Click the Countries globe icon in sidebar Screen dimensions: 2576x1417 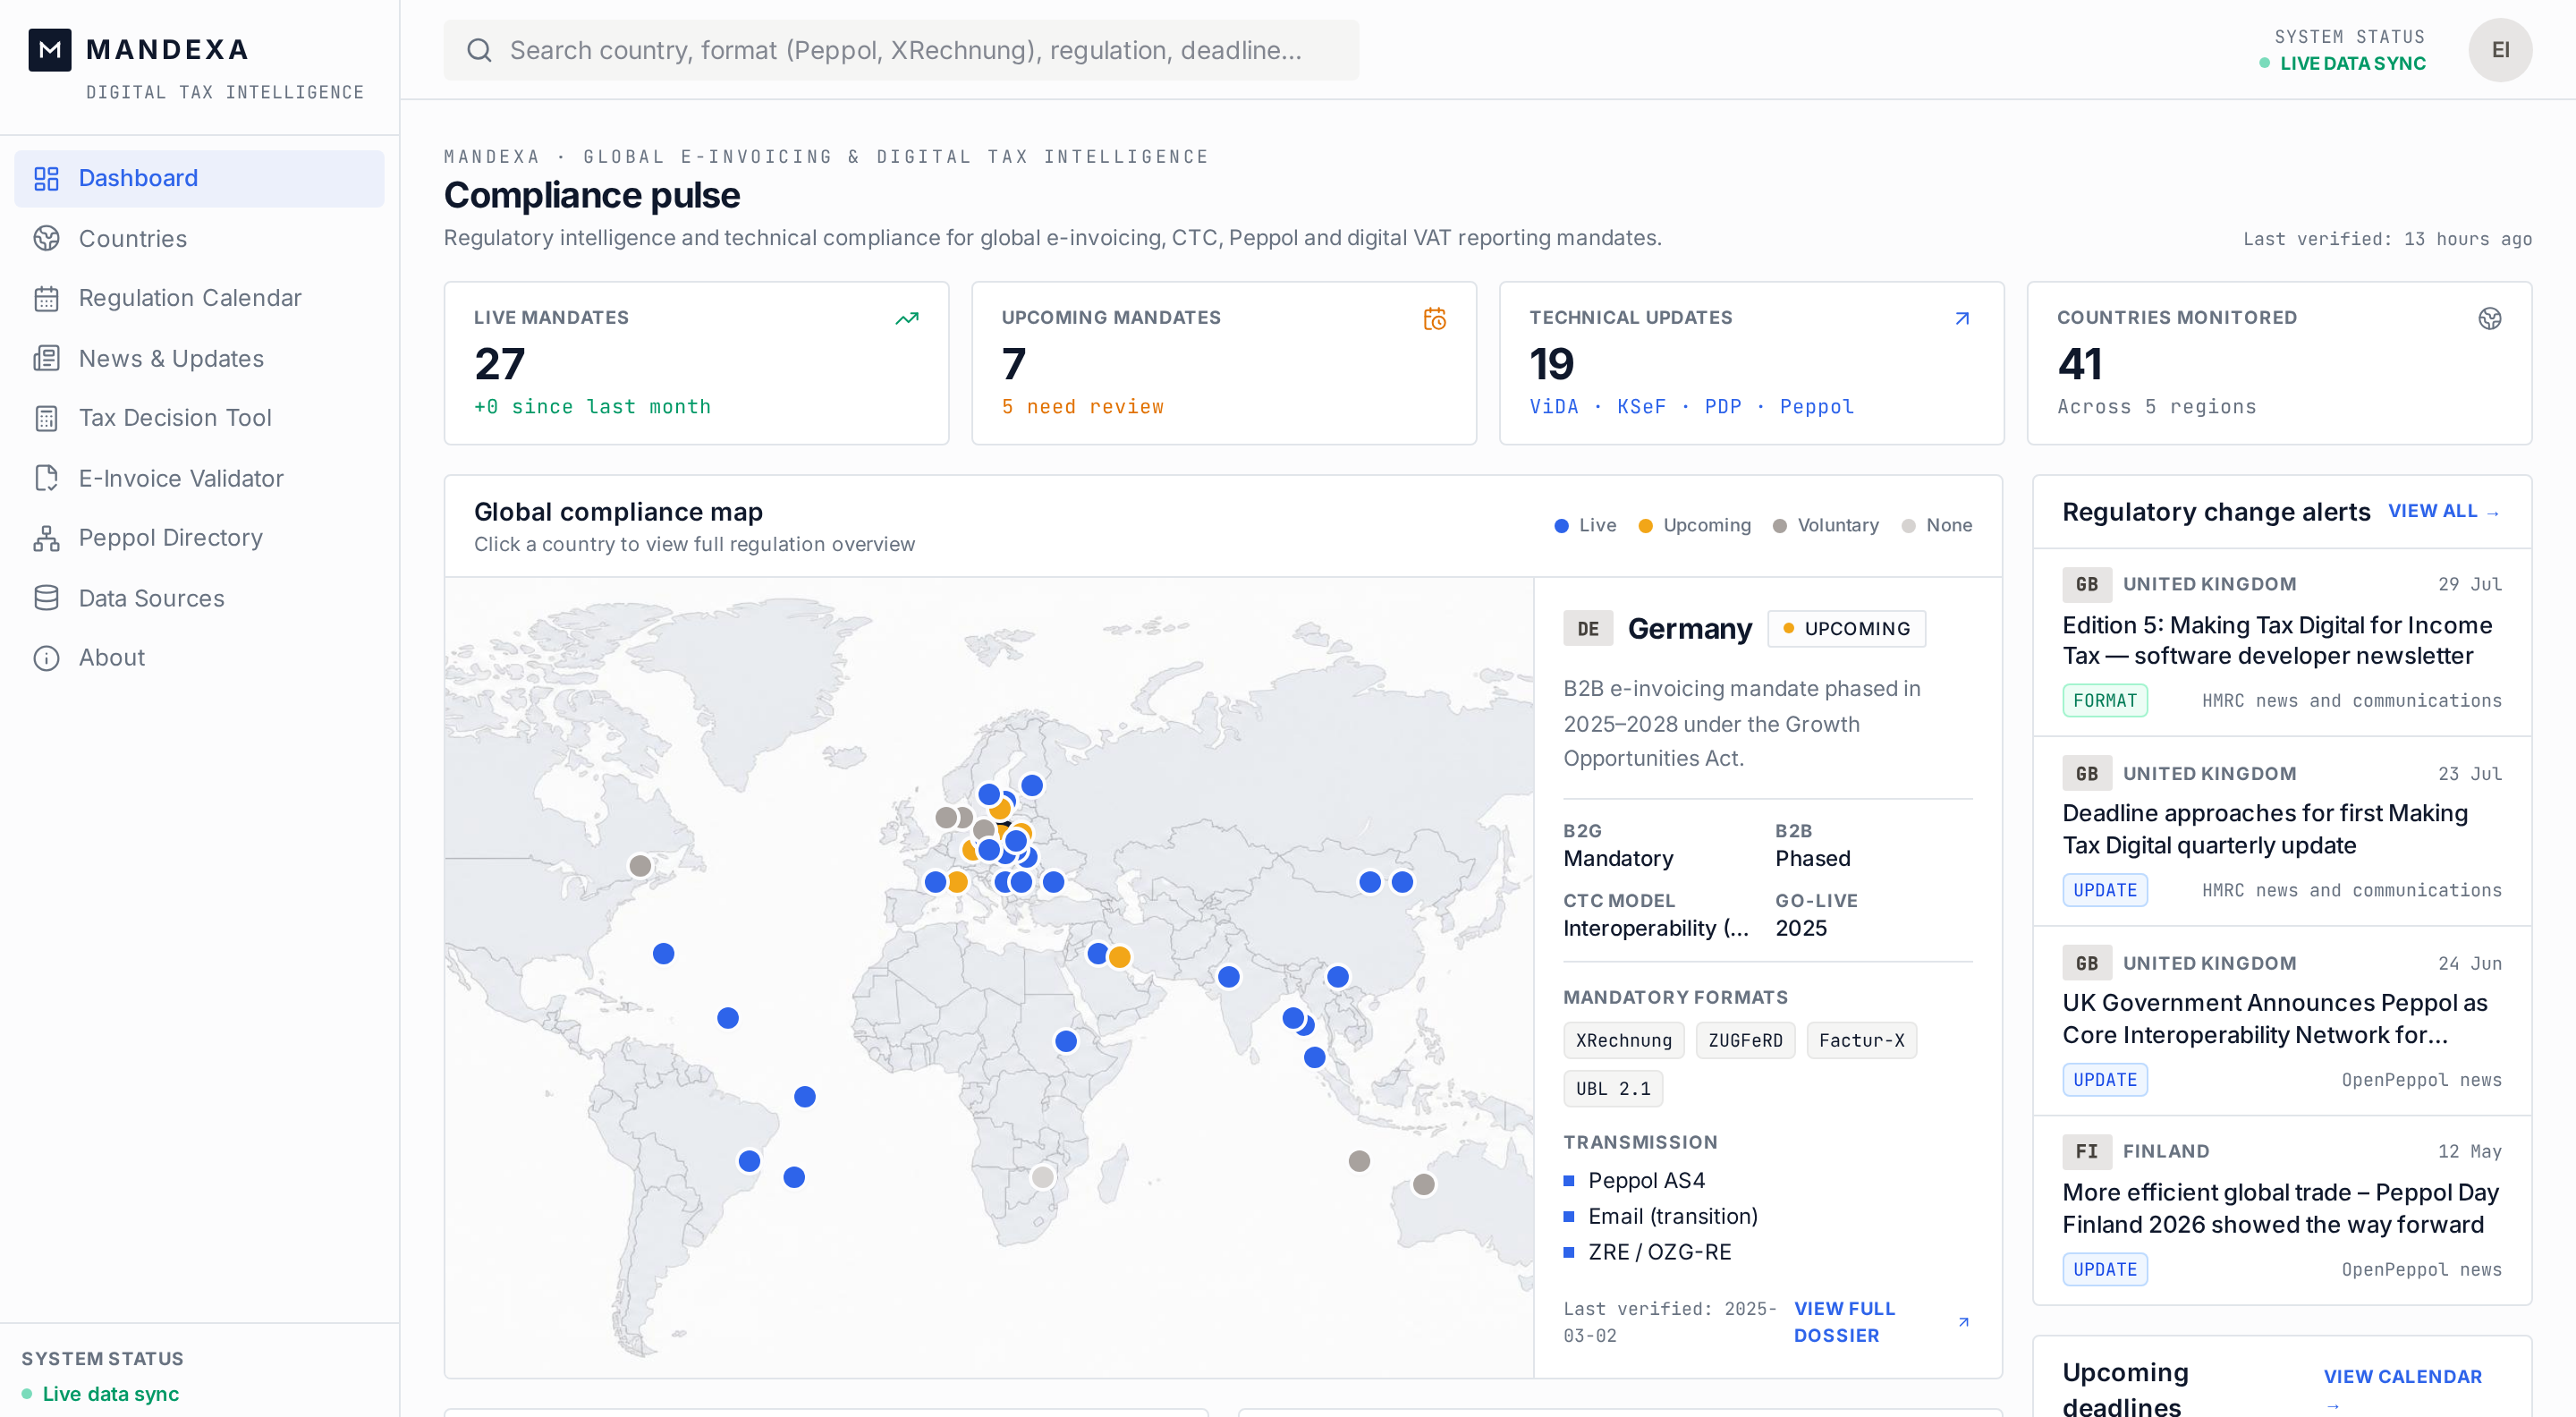(46, 238)
